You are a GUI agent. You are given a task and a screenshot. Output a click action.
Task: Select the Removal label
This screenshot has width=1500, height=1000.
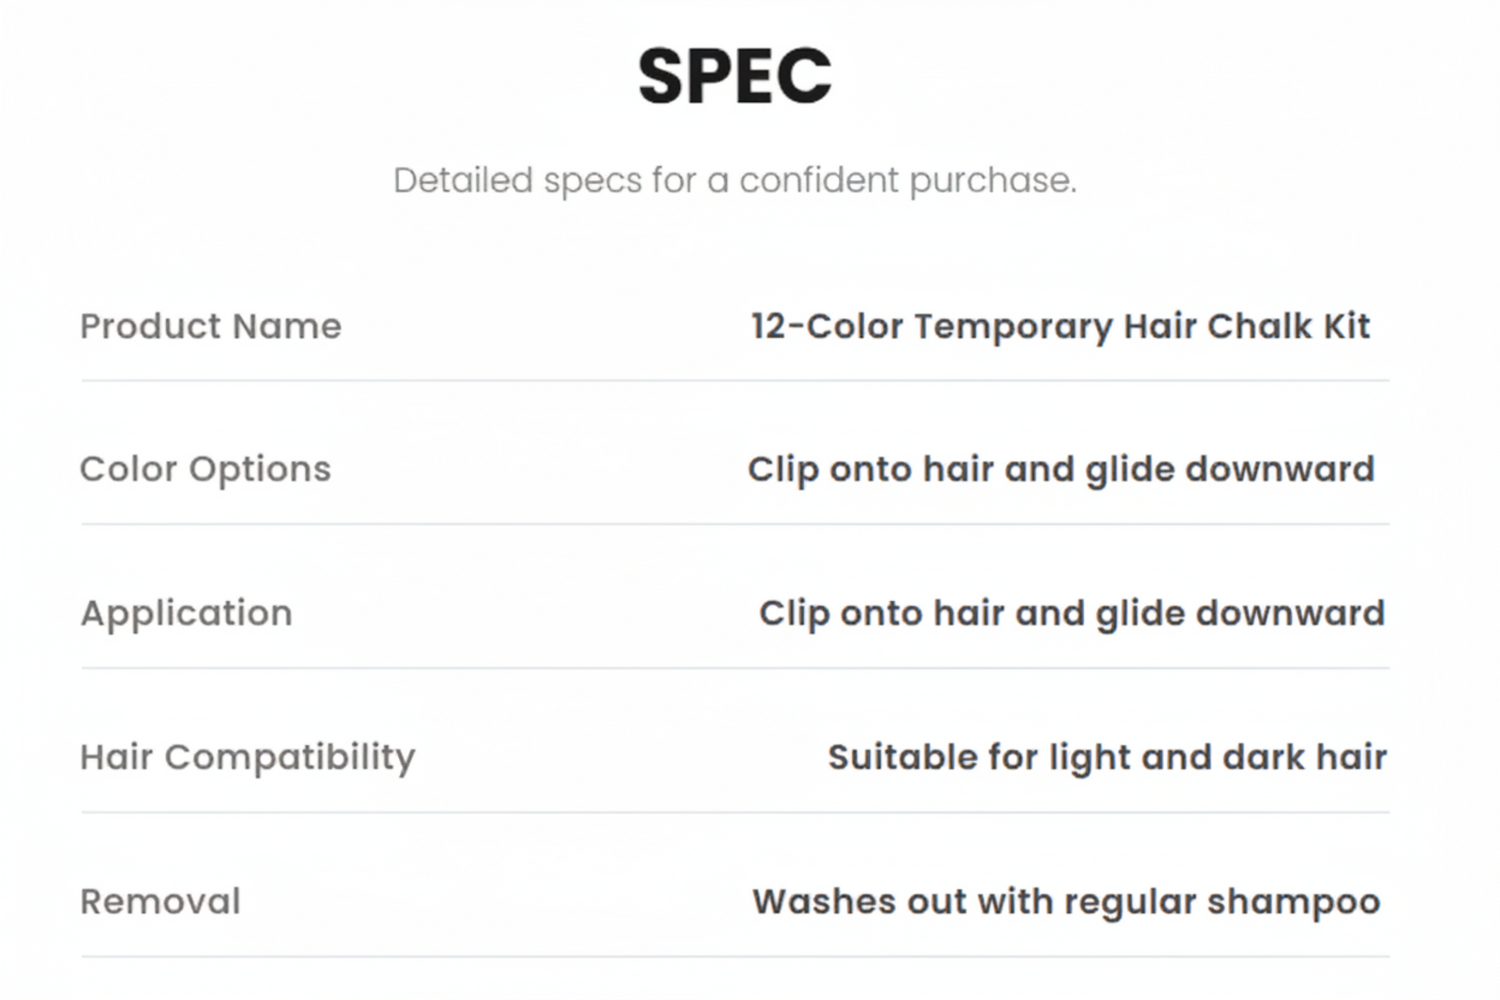160,901
